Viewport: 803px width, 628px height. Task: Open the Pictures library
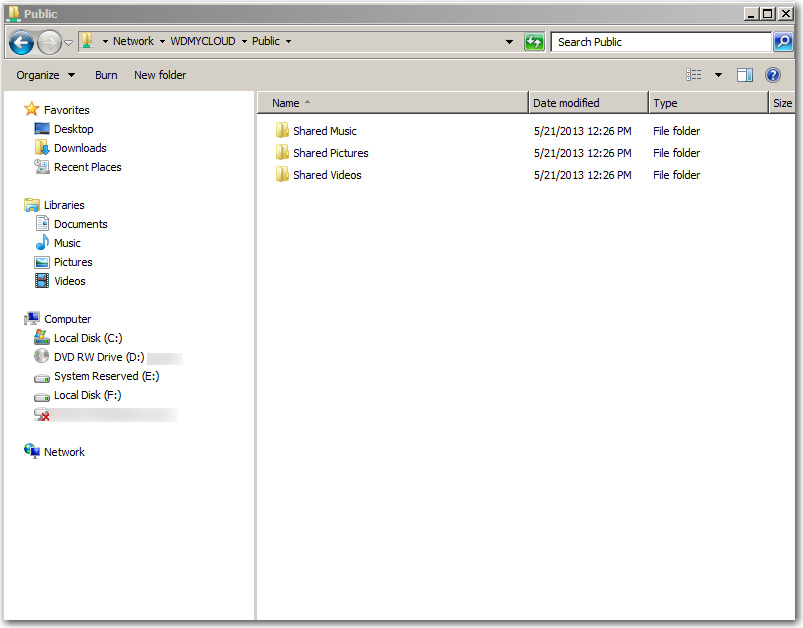coord(64,262)
